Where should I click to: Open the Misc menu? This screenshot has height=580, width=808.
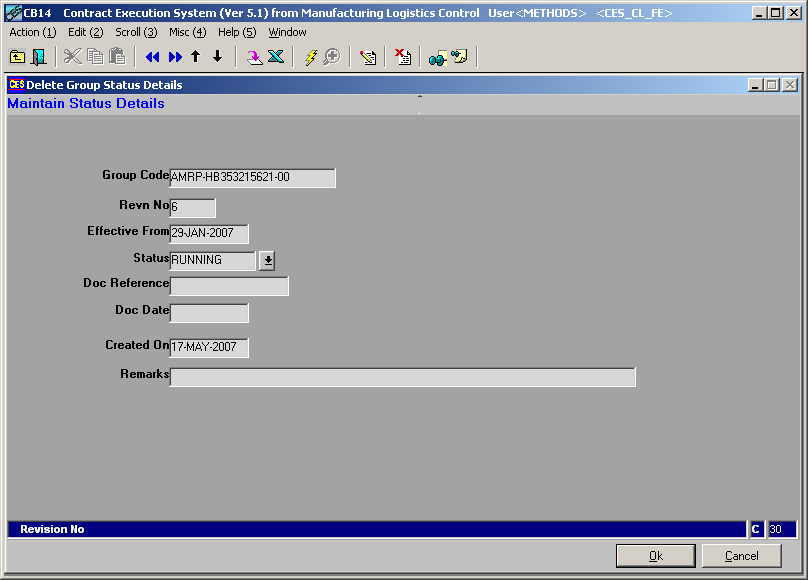tap(187, 32)
